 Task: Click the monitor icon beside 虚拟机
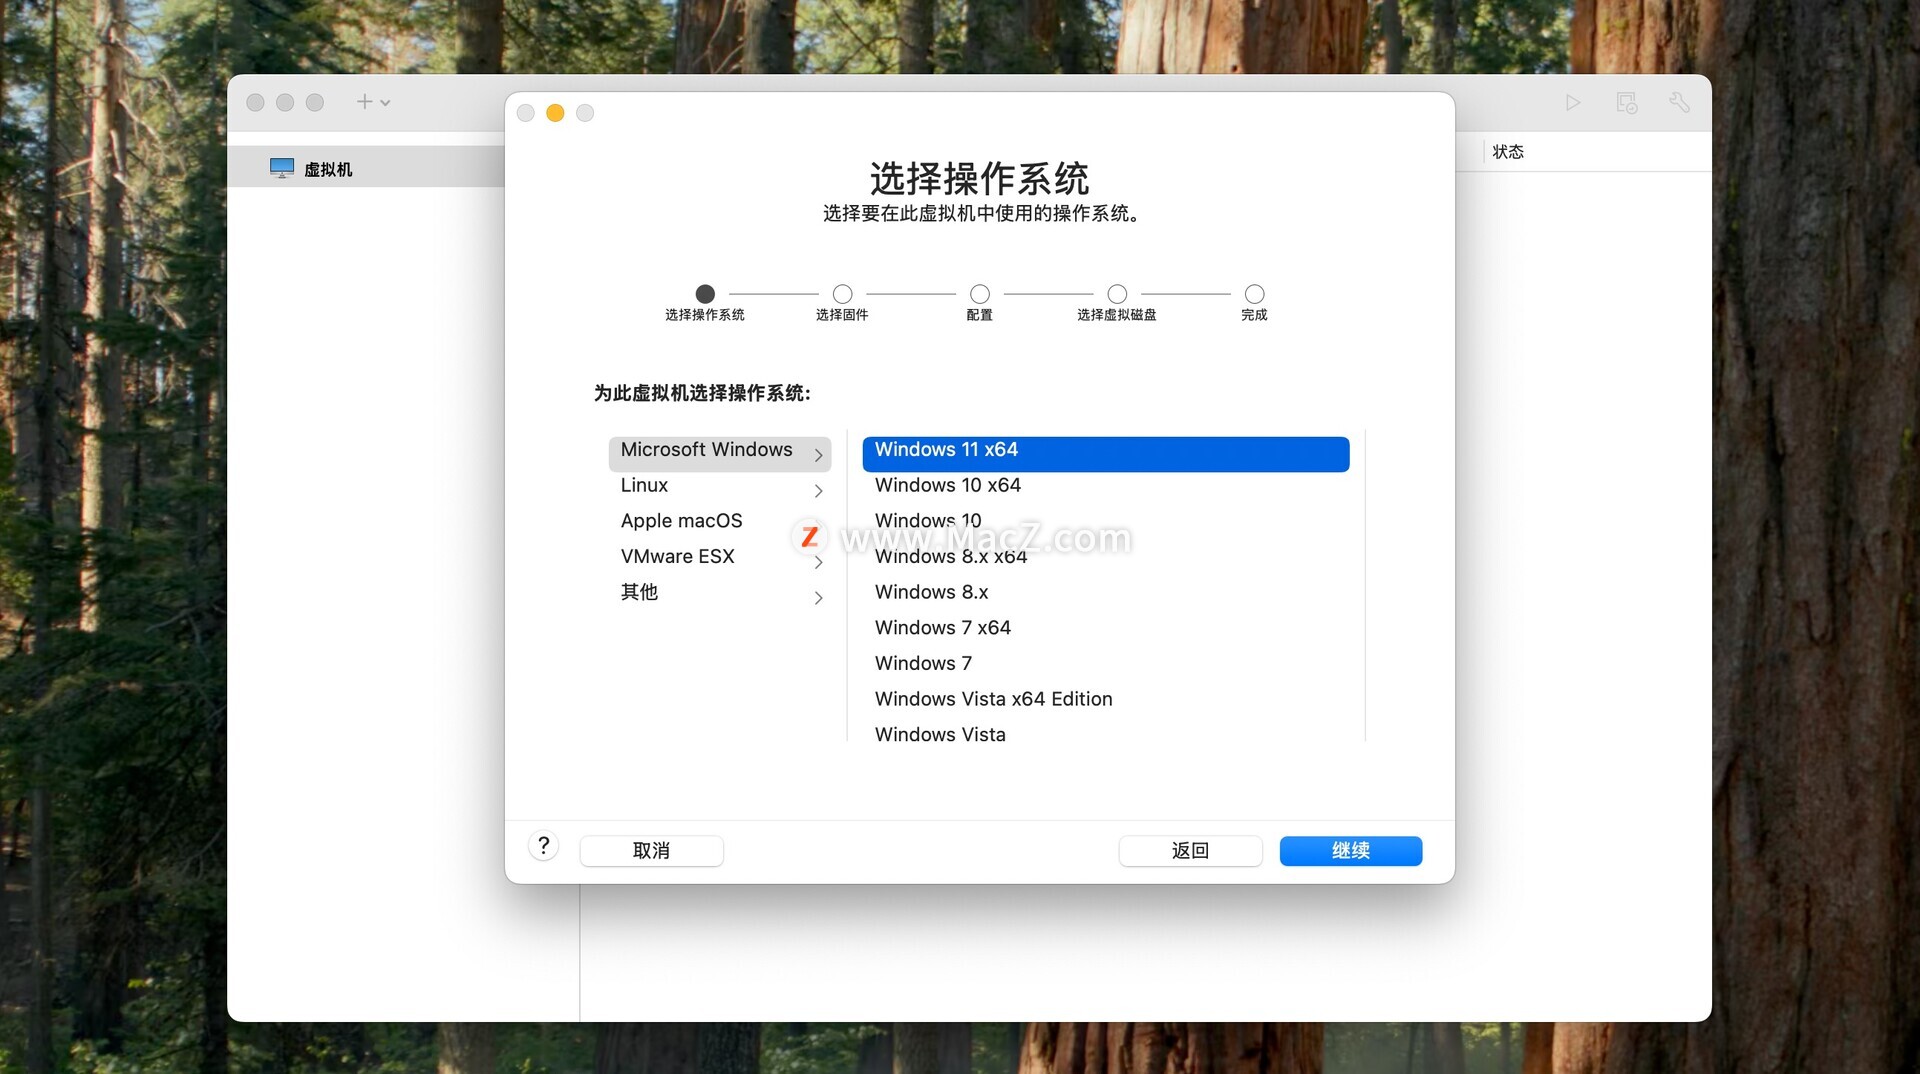point(282,168)
